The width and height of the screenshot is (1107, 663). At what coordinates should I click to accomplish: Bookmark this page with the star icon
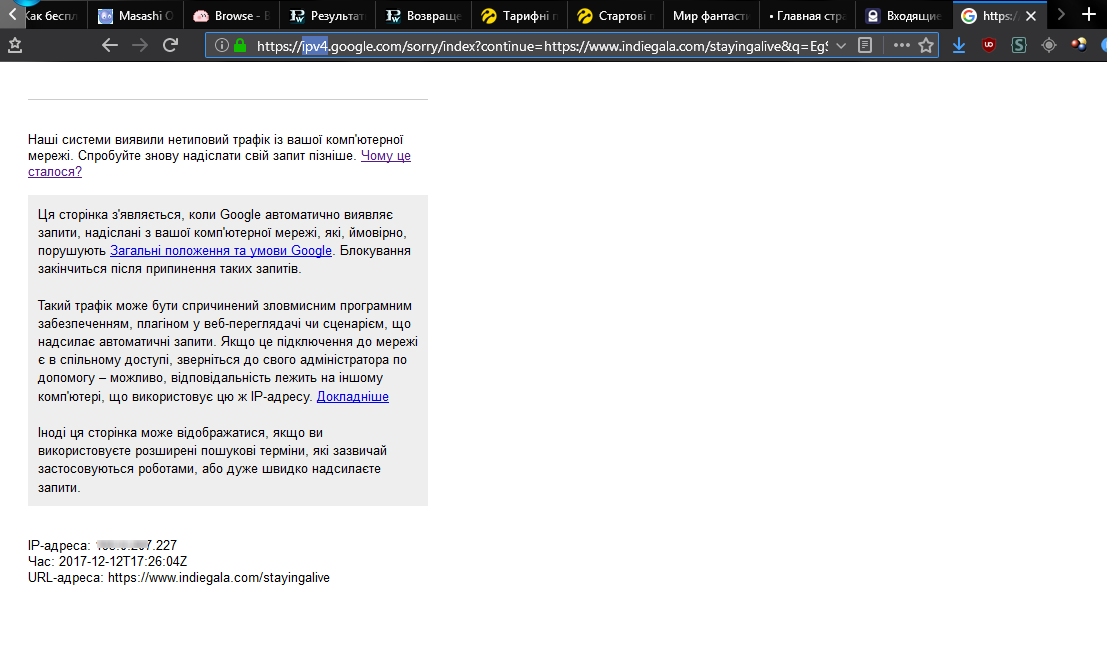[926, 46]
